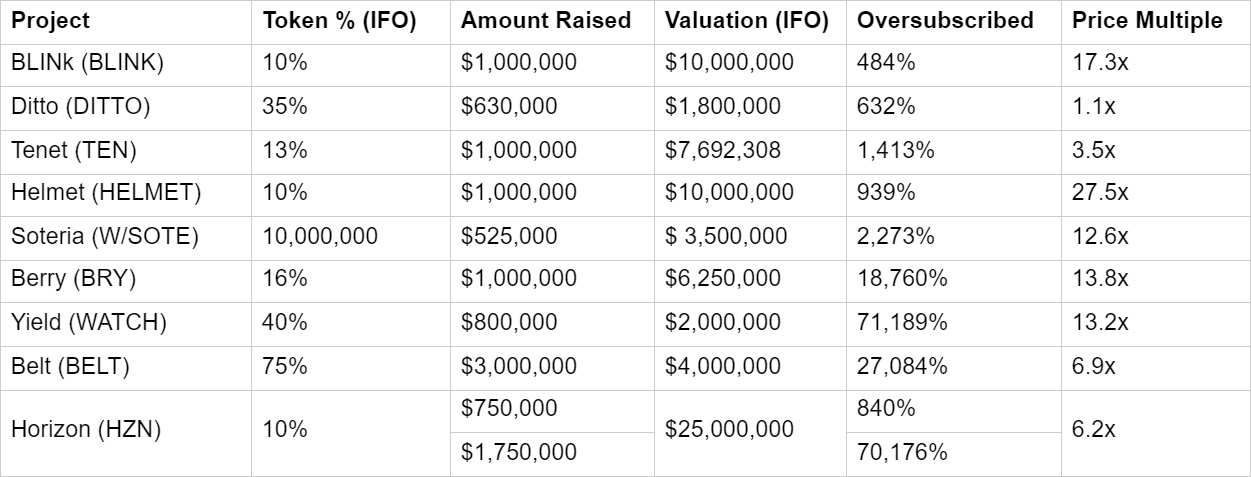Click the 70,176% oversubscribed cell

[902, 452]
